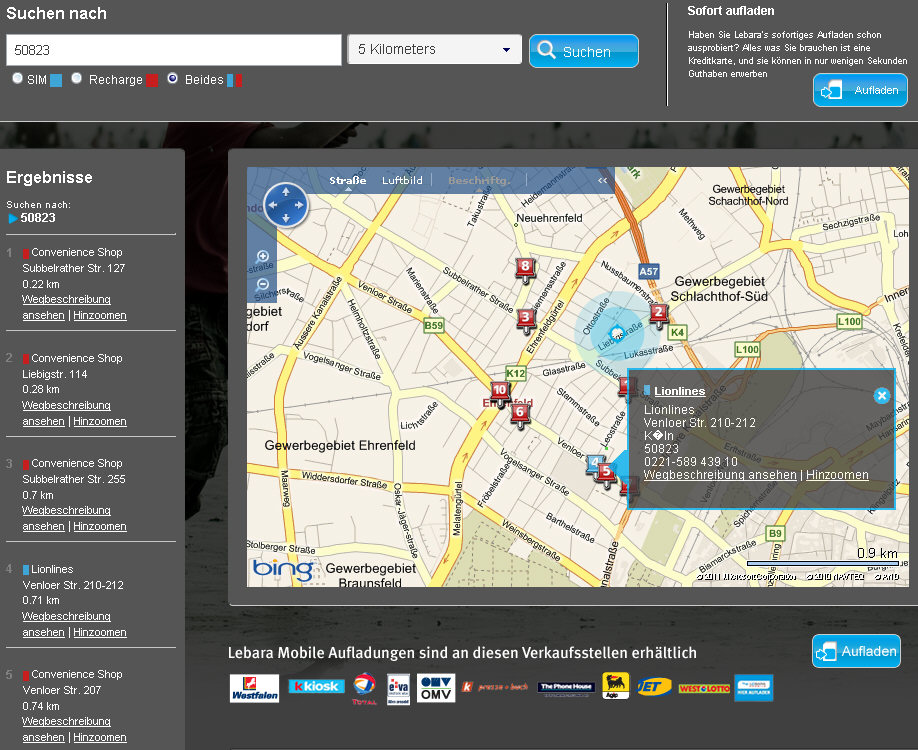The image size is (918, 750).
Task: Click Aufladen button under Sofort aufladen
Action: click(x=860, y=90)
